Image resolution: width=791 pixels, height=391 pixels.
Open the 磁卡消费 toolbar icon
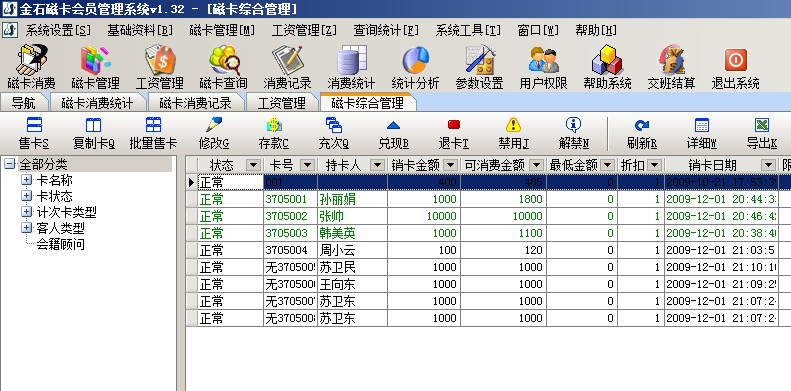click(x=31, y=67)
